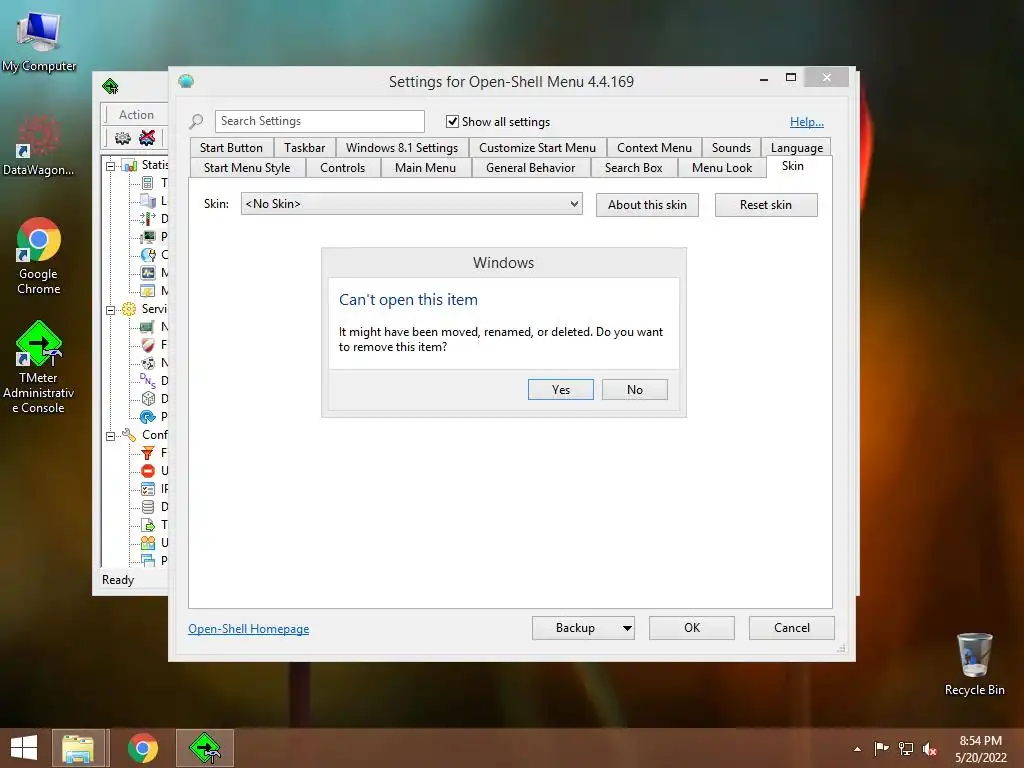Image resolution: width=1024 pixels, height=768 pixels.
Task: Click the About this skin button
Action: pyautogui.click(x=647, y=205)
